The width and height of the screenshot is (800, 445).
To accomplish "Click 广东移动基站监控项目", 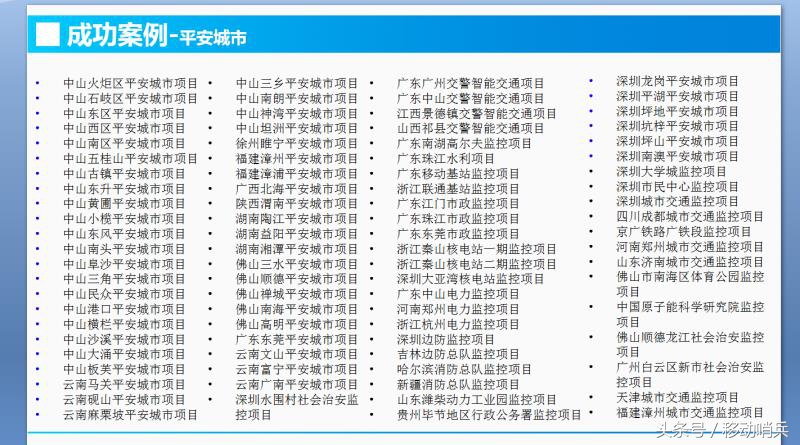I will [458, 174].
